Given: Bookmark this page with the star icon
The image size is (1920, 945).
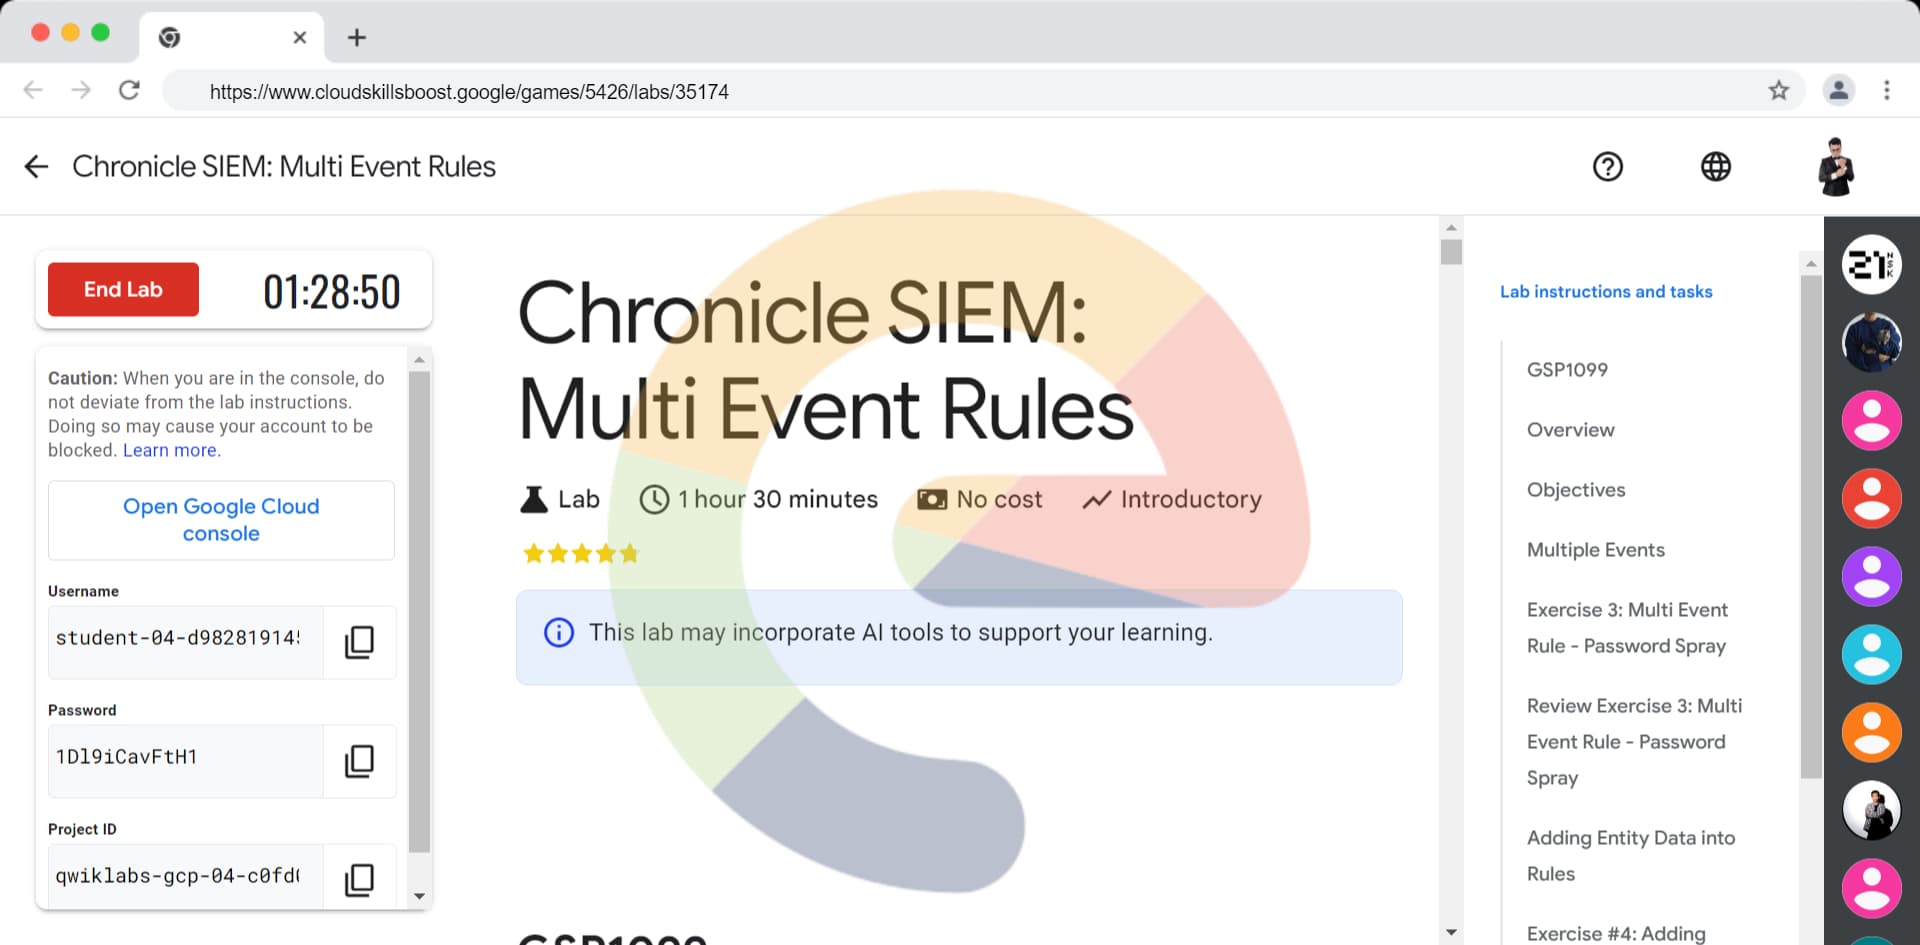Looking at the screenshot, I should tap(1779, 91).
